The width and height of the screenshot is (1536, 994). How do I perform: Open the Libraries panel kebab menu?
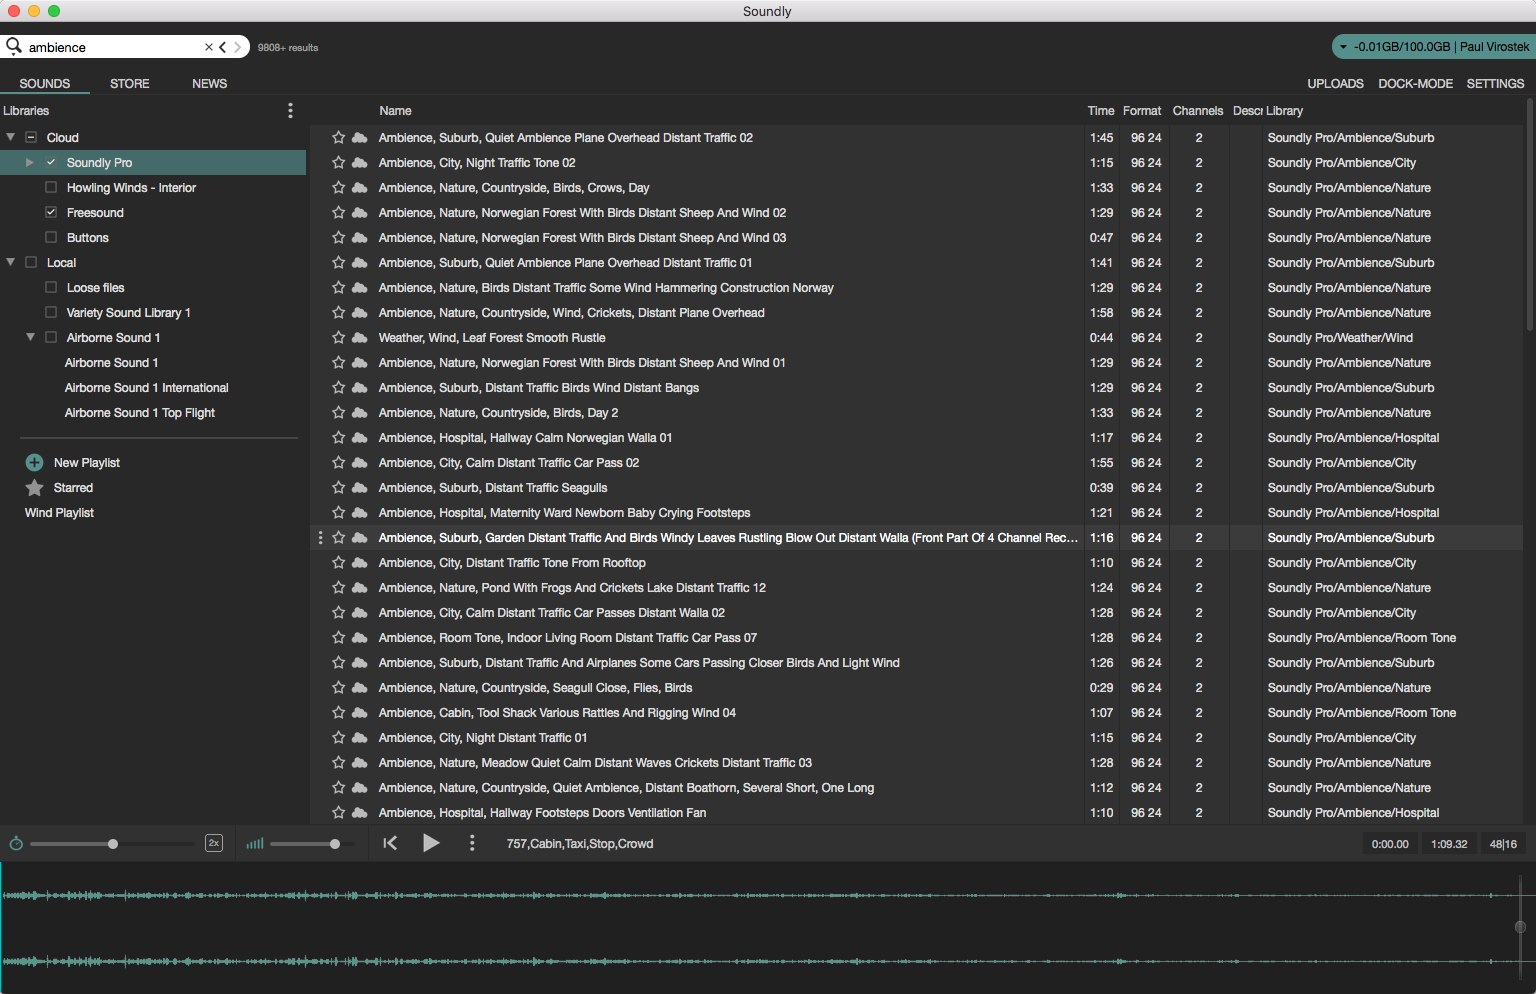(290, 110)
